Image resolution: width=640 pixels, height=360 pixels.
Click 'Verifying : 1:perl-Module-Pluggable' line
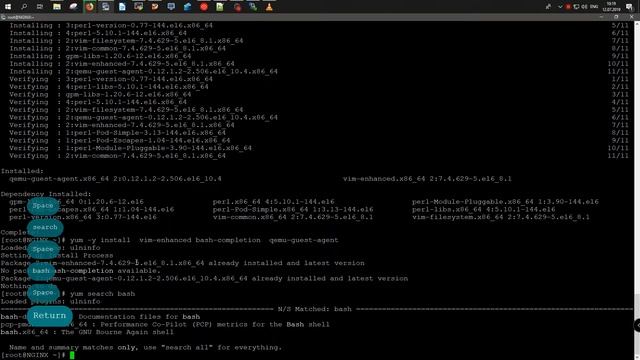click(130, 148)
